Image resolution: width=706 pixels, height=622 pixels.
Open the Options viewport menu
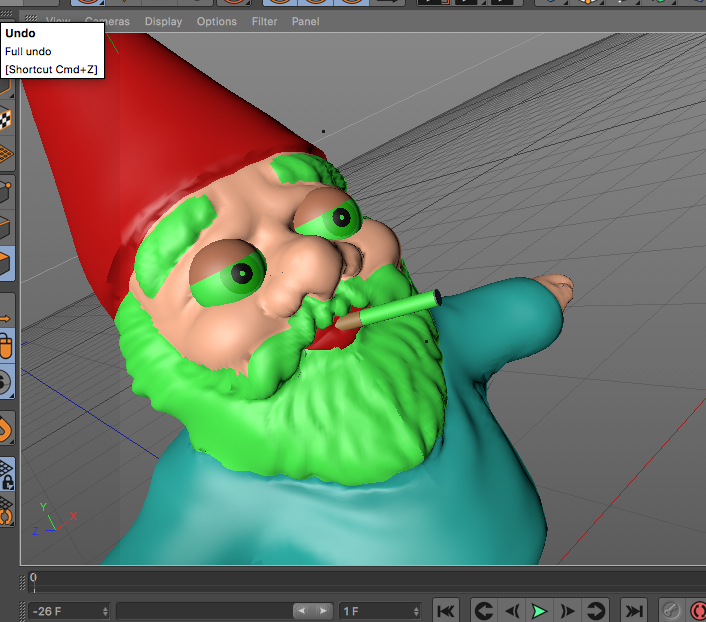click(216, 21)
